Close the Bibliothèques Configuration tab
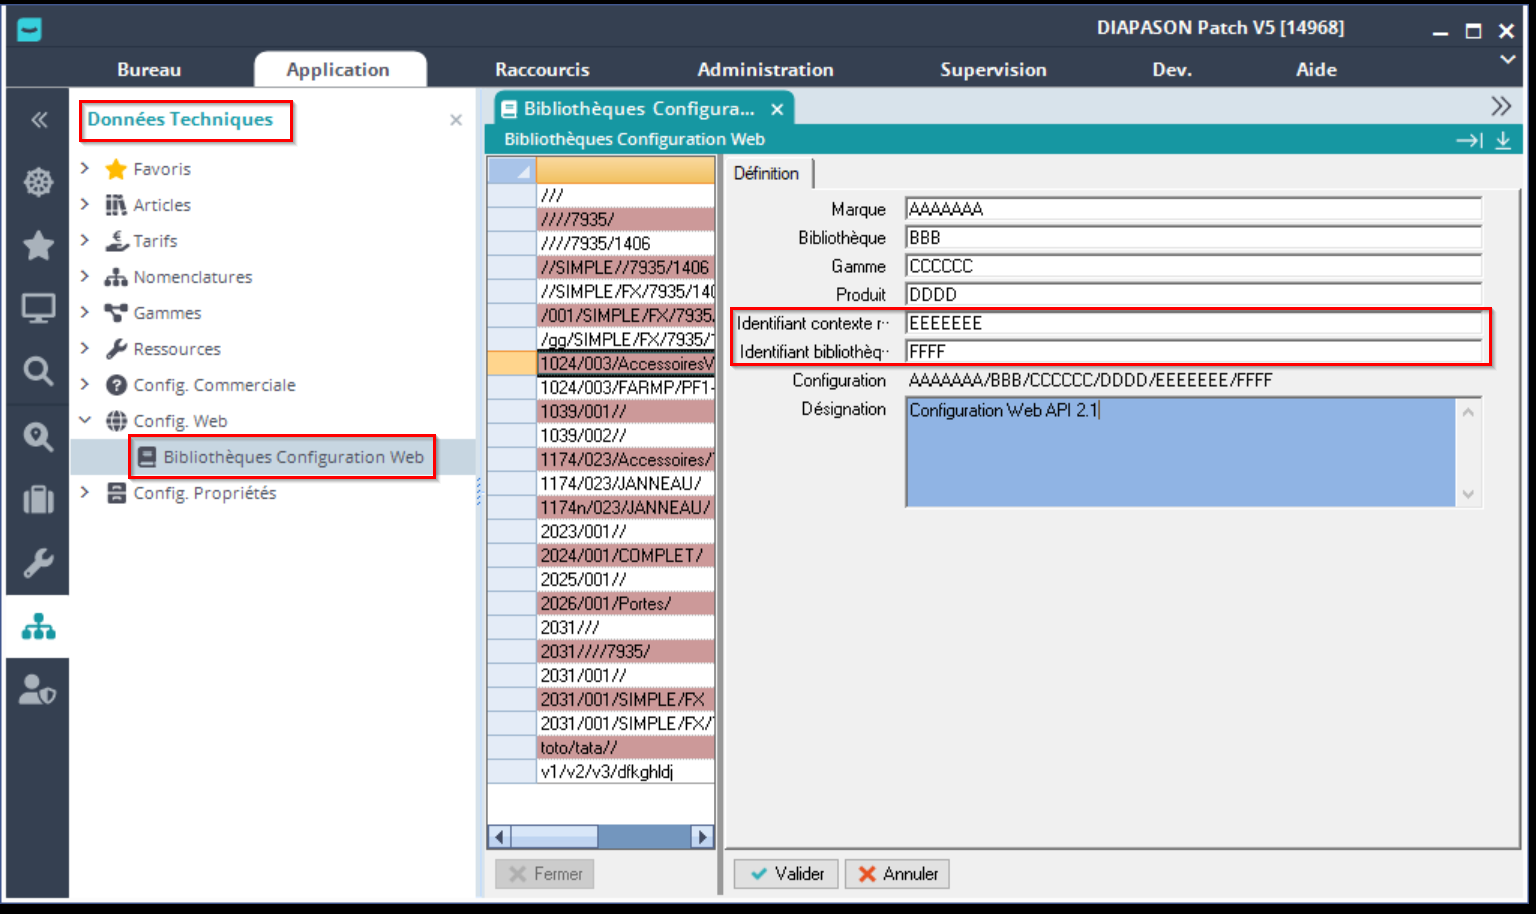Image resolution: width=1536 pixels, height=914 pixels. click(x=777, y=109)
